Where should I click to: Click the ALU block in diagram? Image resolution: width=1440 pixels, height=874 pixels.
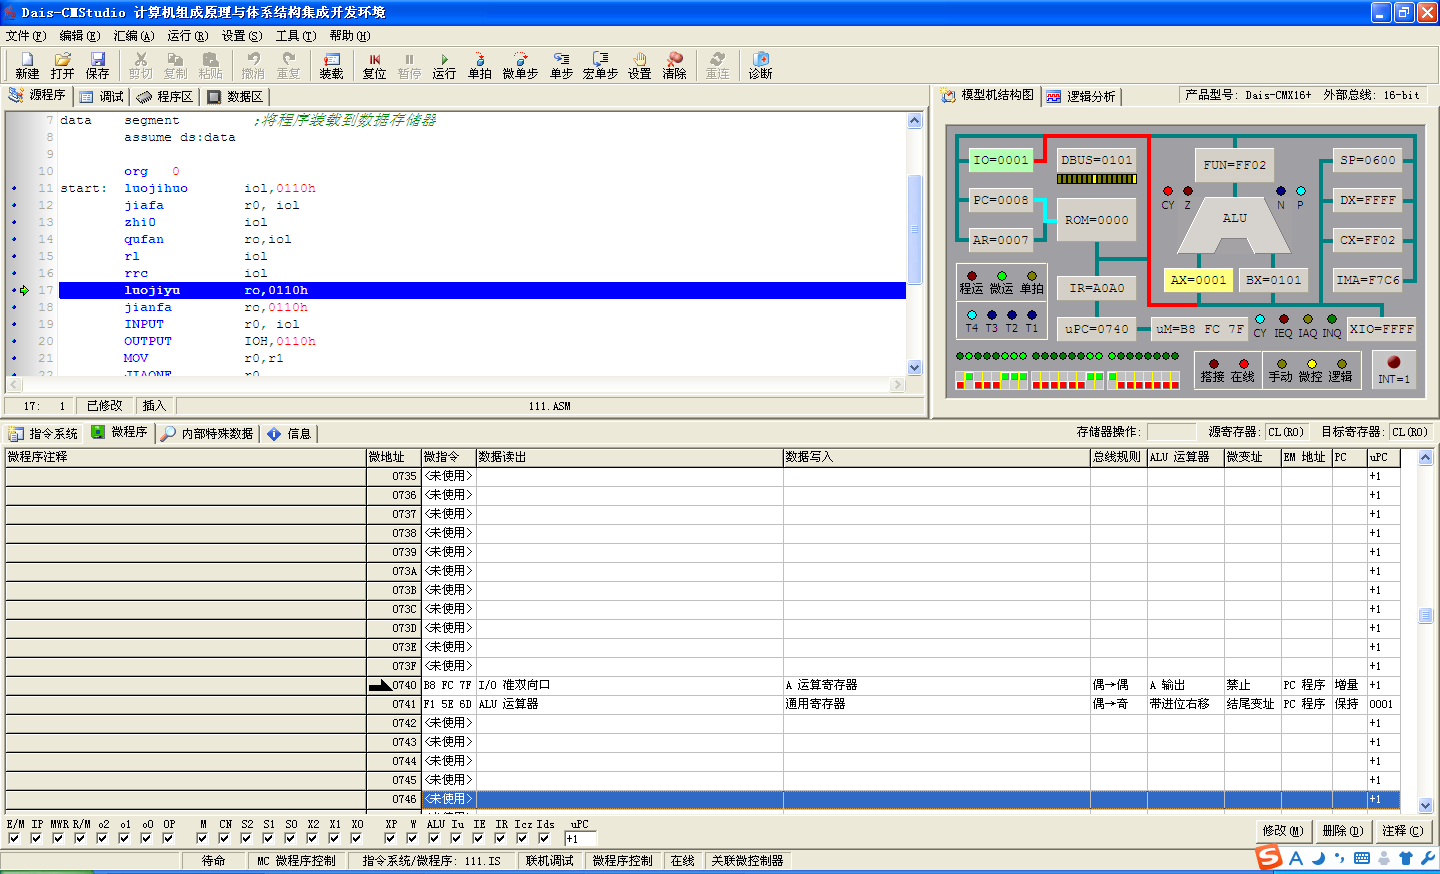coord(1235,226)
